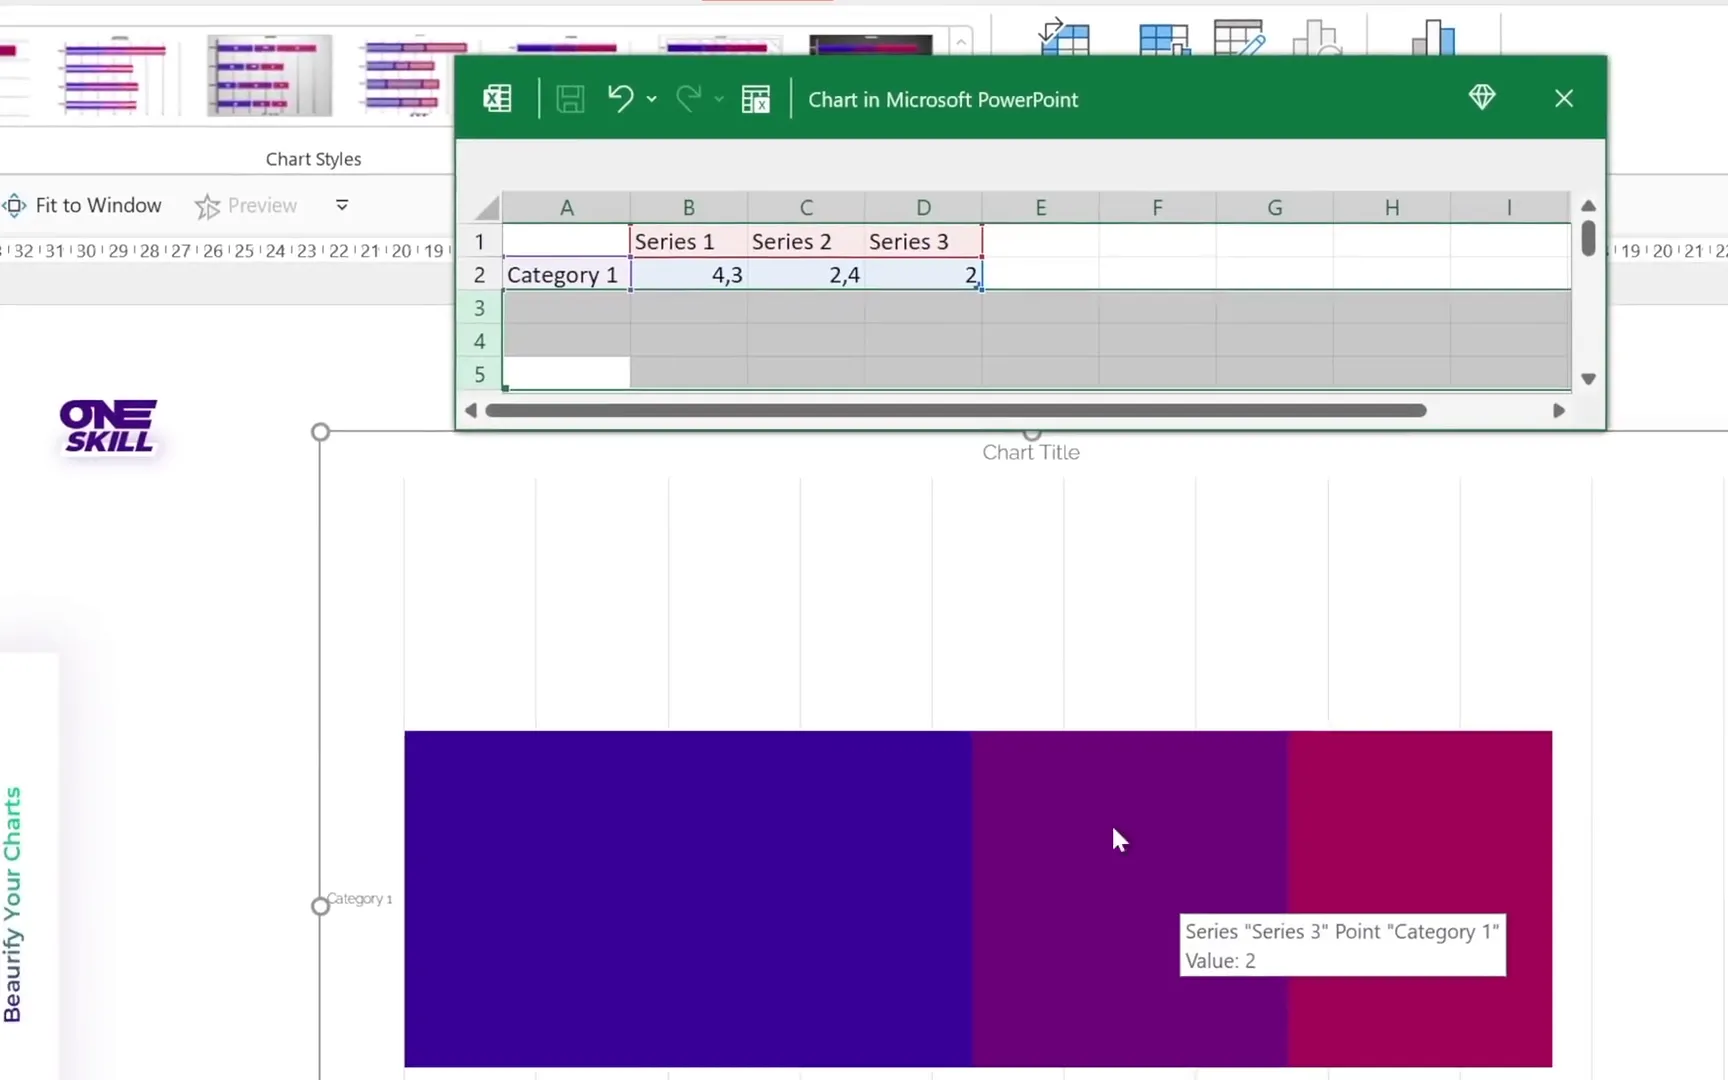Click the select-all corner of the spreadsheet

pyautogui.click(x=486, y=207)
